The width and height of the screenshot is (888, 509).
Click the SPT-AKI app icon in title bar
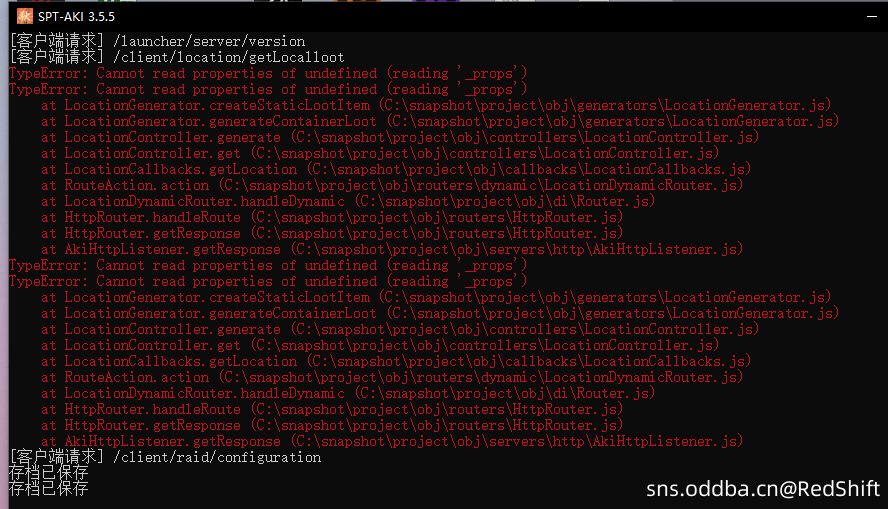pos(24,16)
